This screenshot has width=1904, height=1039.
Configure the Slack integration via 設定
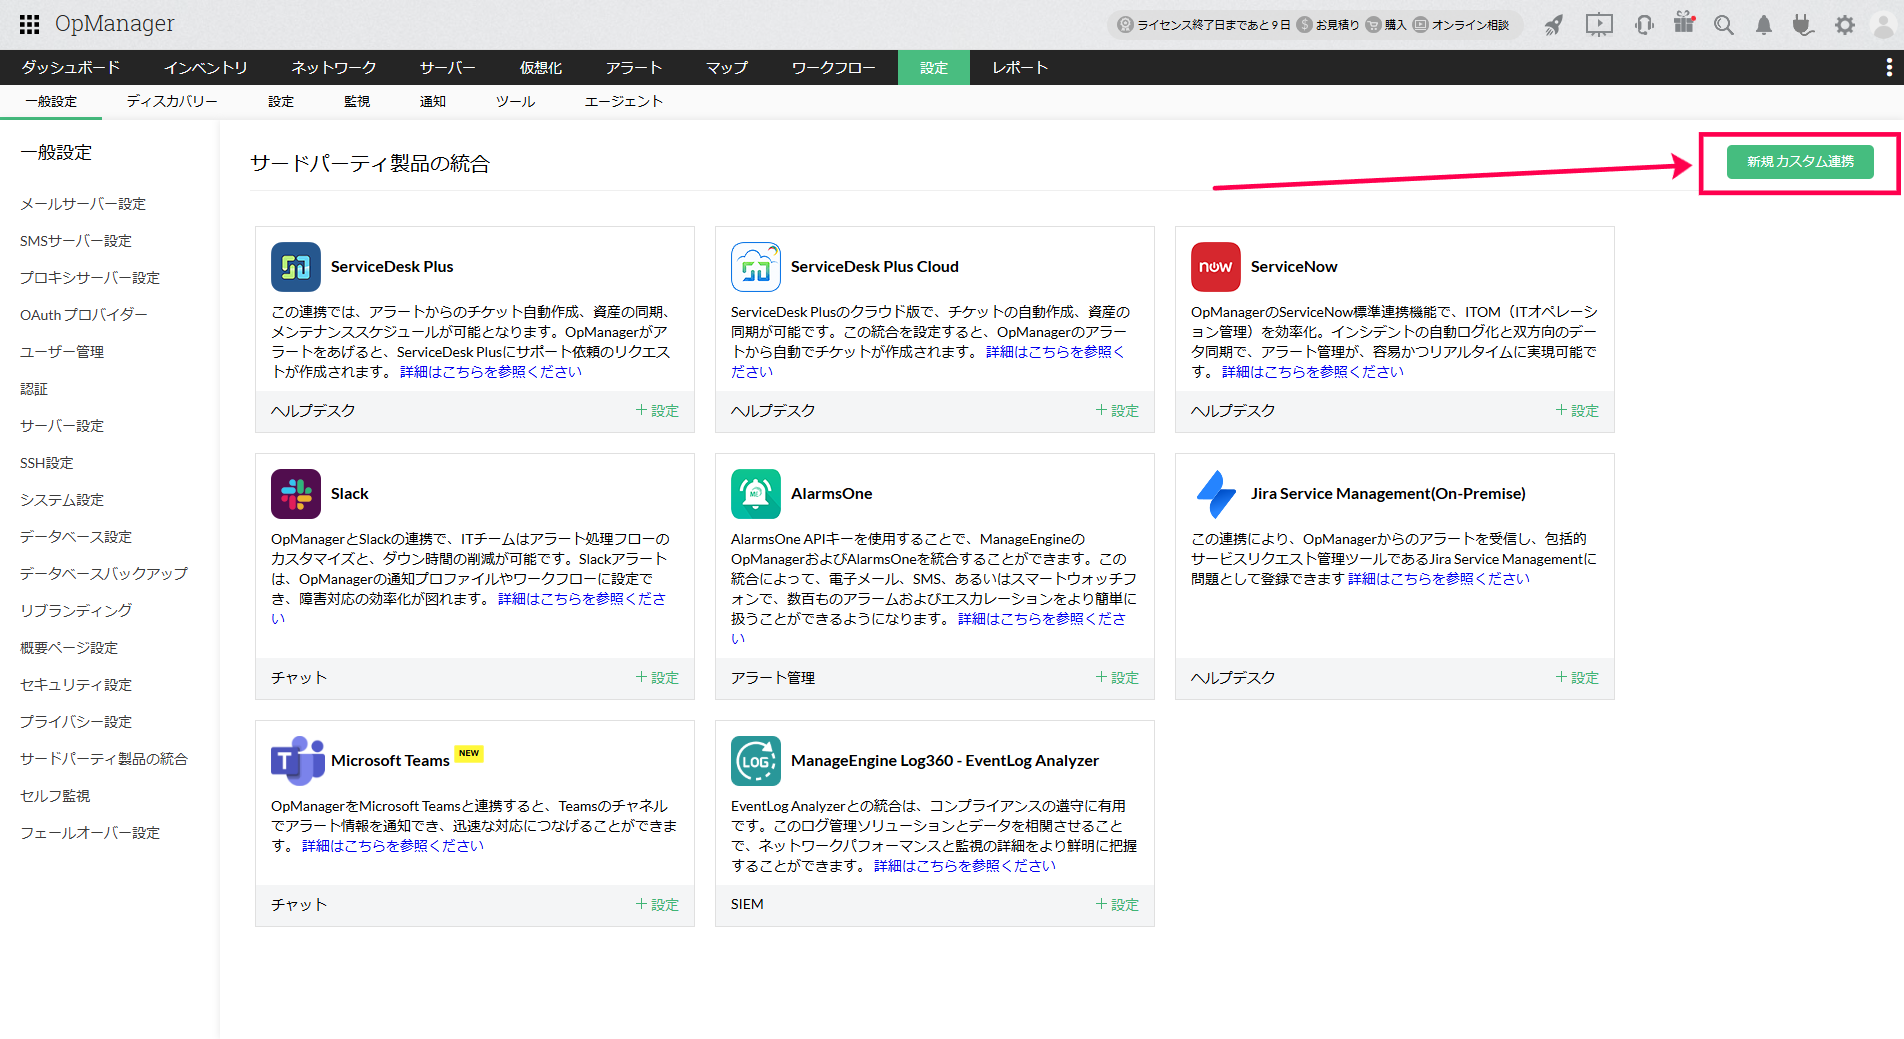[x=657, y=677]
